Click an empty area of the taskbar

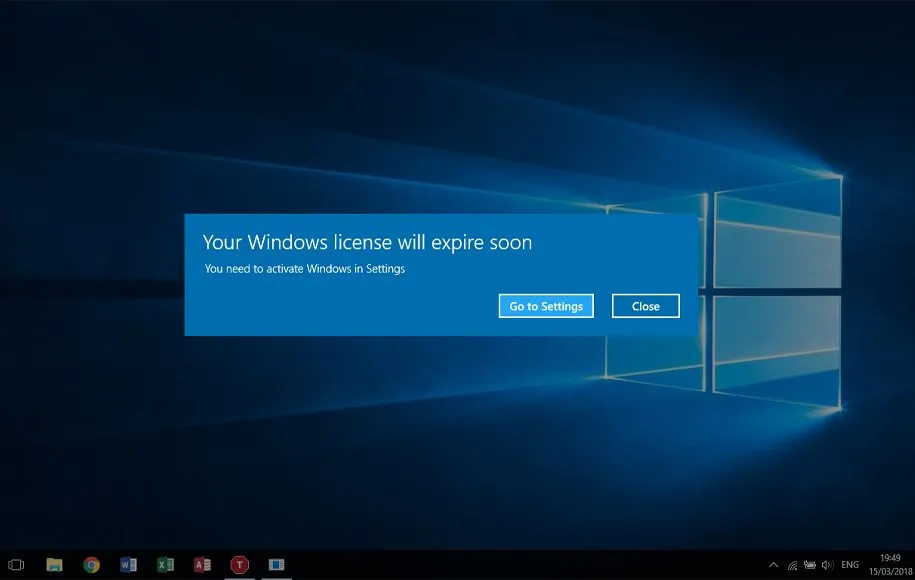(500, 565)
